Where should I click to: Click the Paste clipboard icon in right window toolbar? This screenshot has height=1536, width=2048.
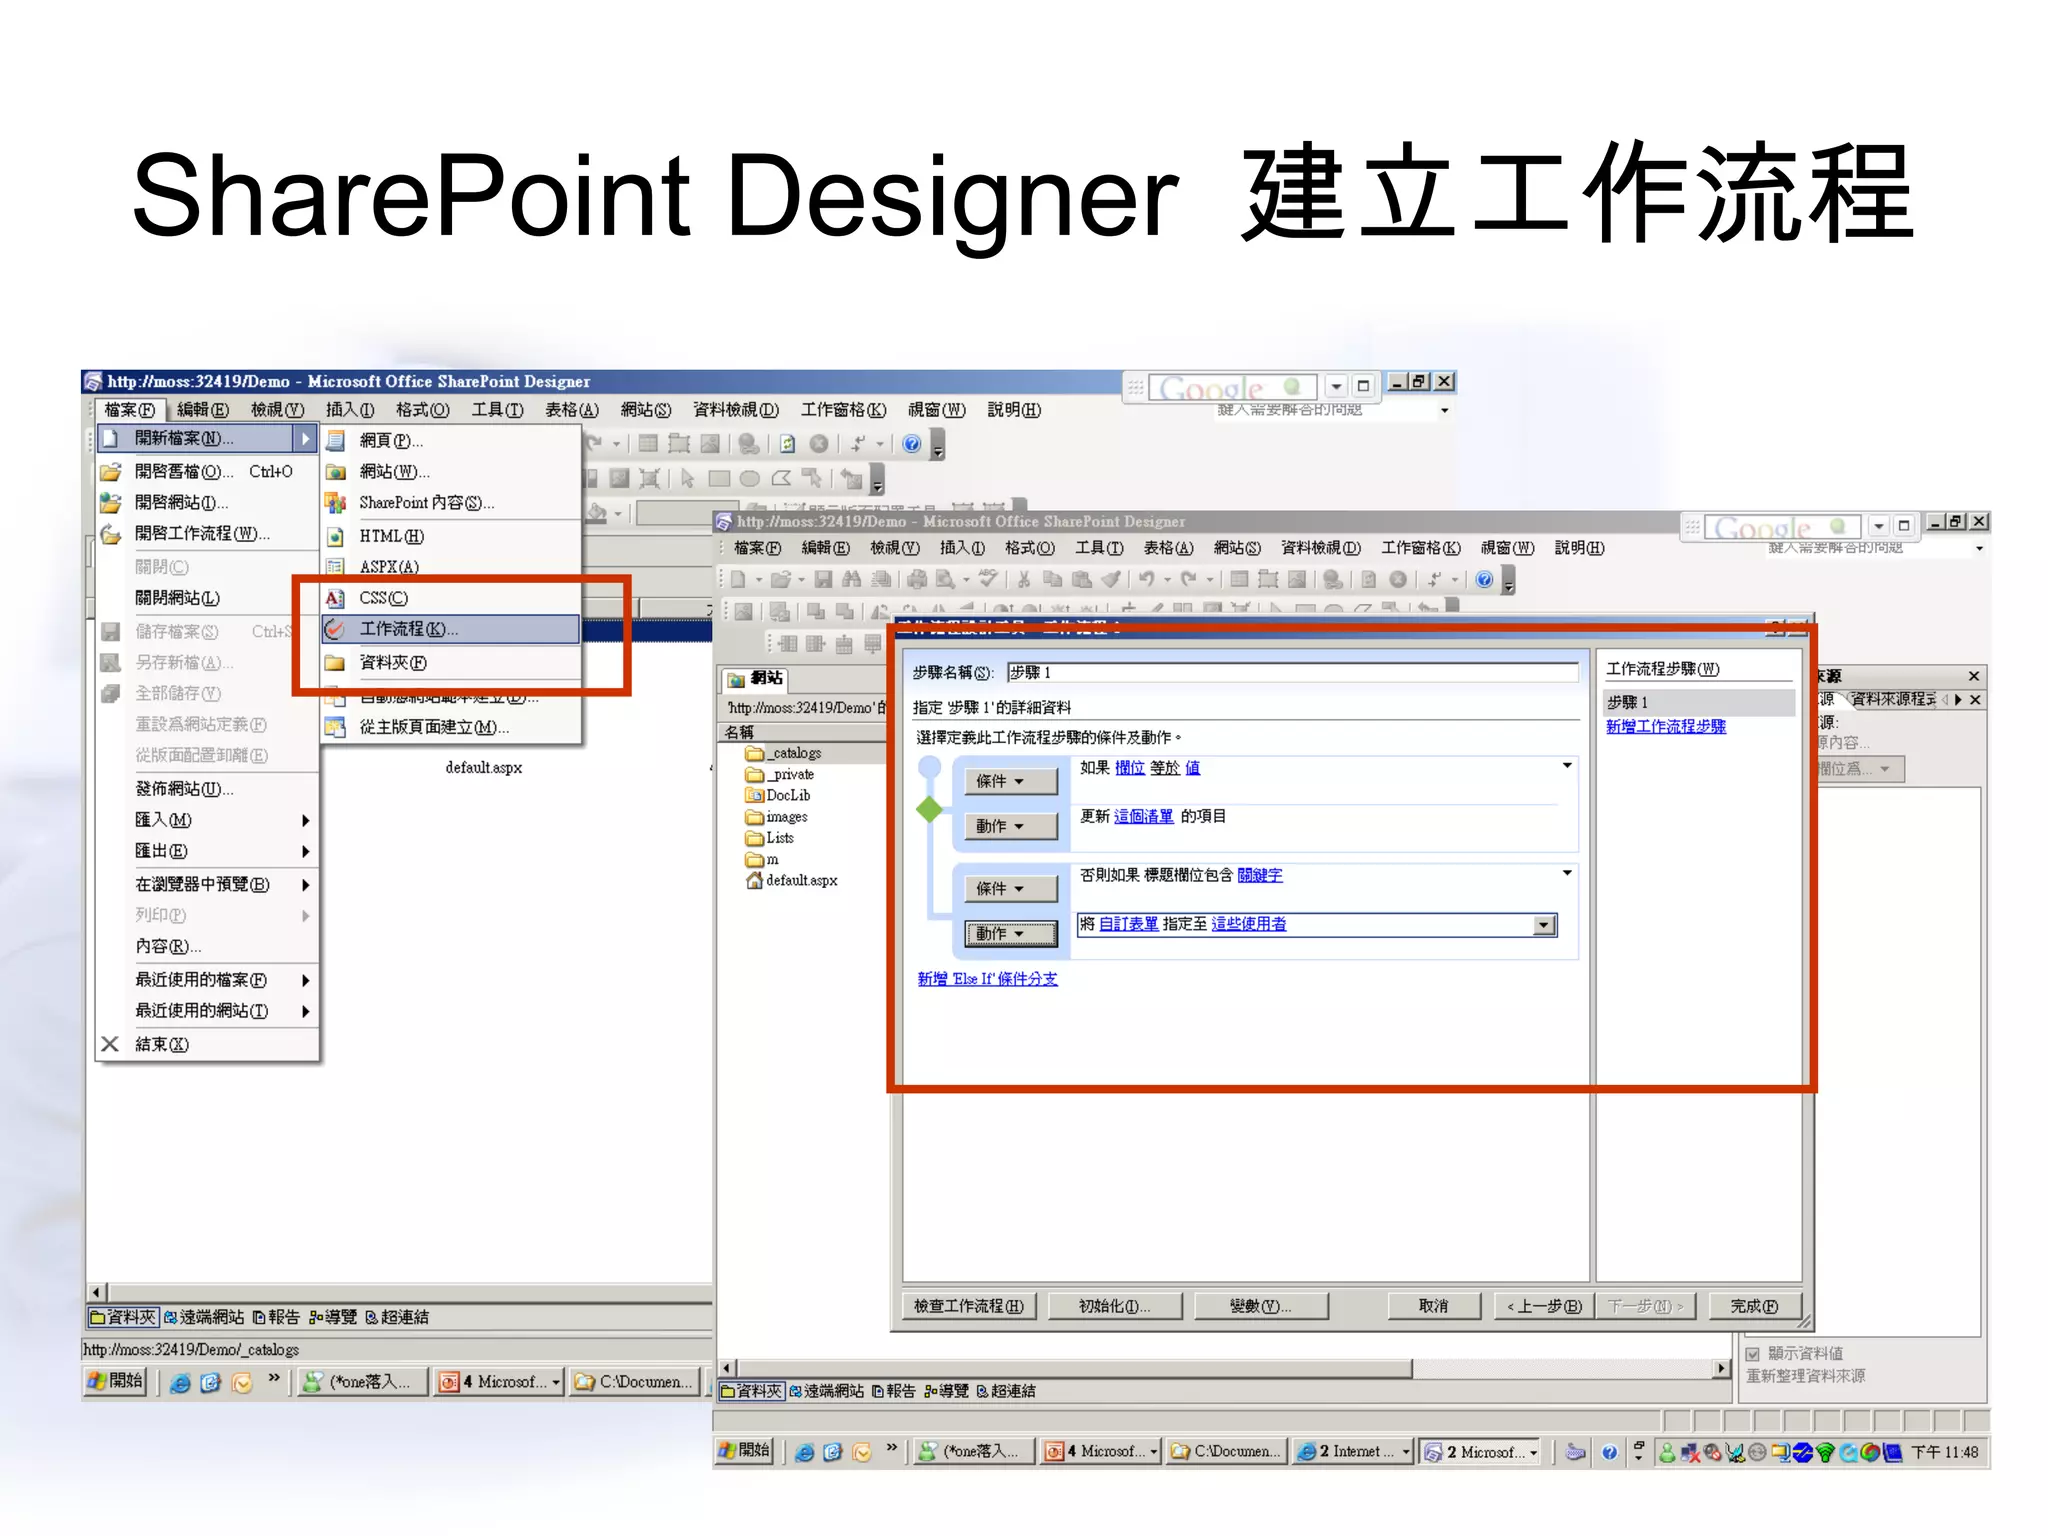(1081, 579)
